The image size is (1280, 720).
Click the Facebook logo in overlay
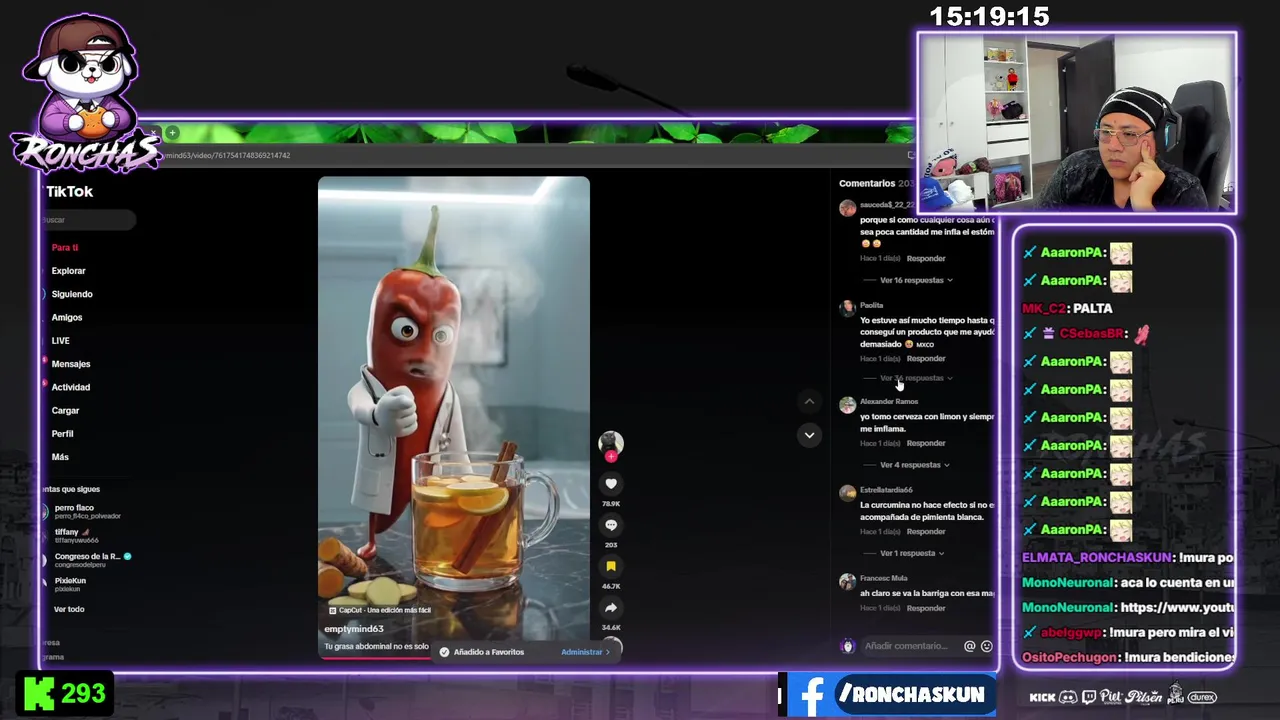pos(811,694)
